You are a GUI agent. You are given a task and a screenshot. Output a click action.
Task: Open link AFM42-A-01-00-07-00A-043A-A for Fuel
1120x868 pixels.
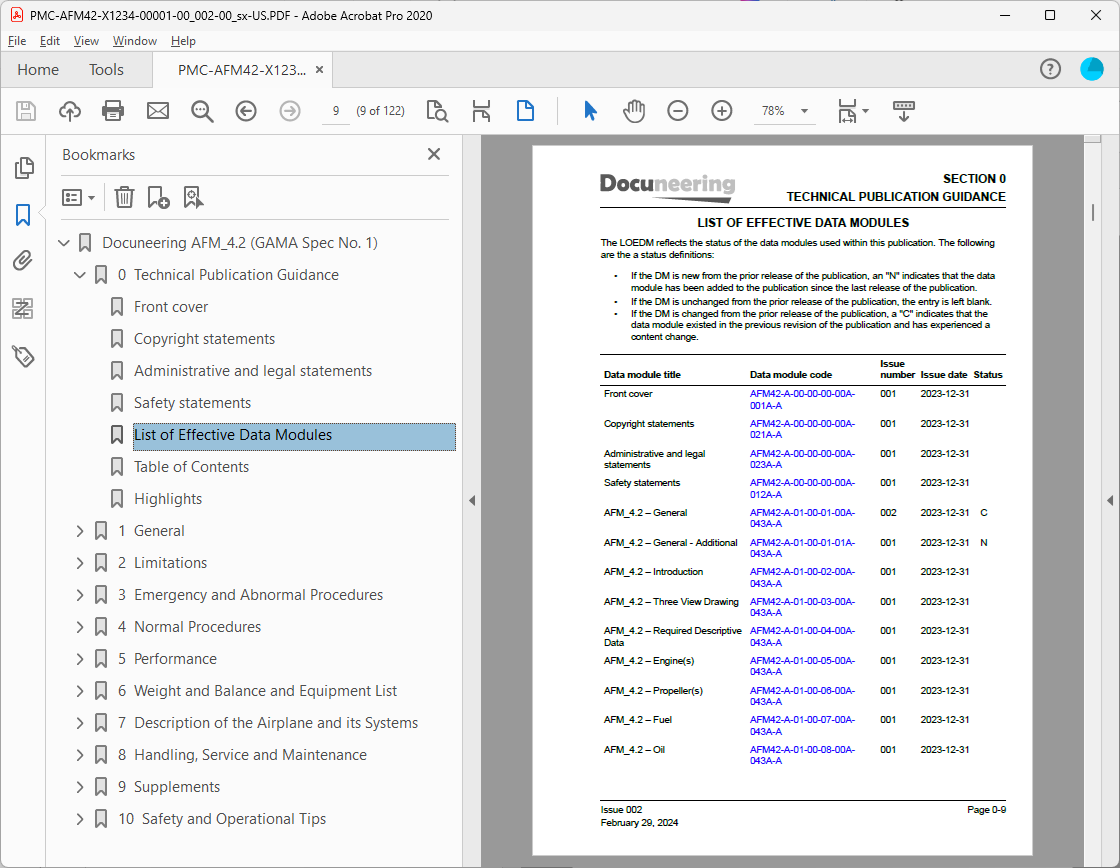[x=801, y=725]
